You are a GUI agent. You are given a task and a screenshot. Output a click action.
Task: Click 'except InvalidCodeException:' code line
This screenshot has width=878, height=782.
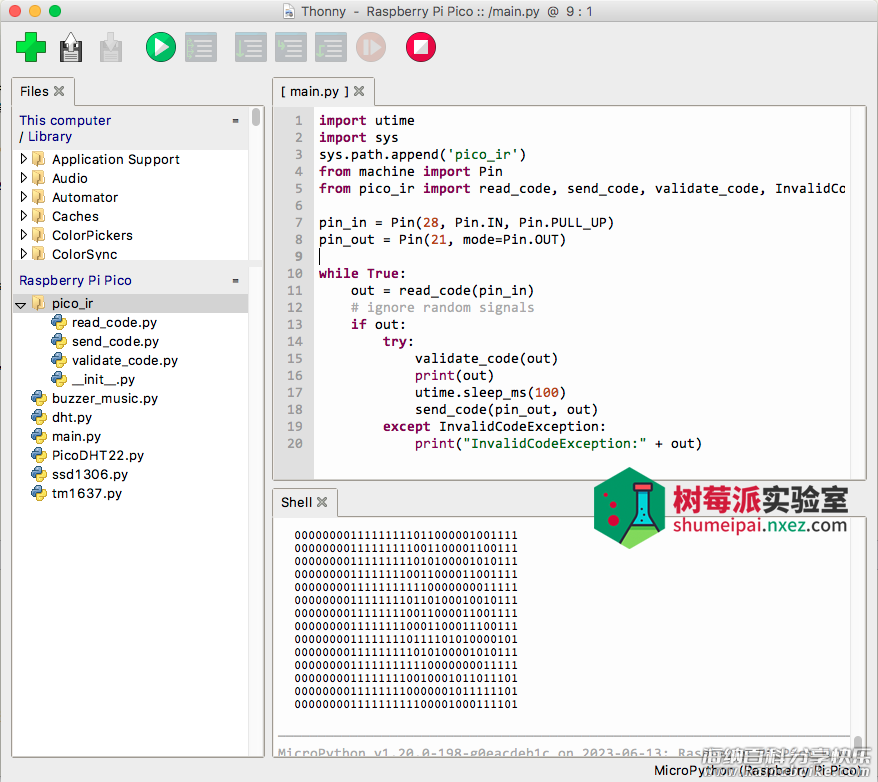494,427
